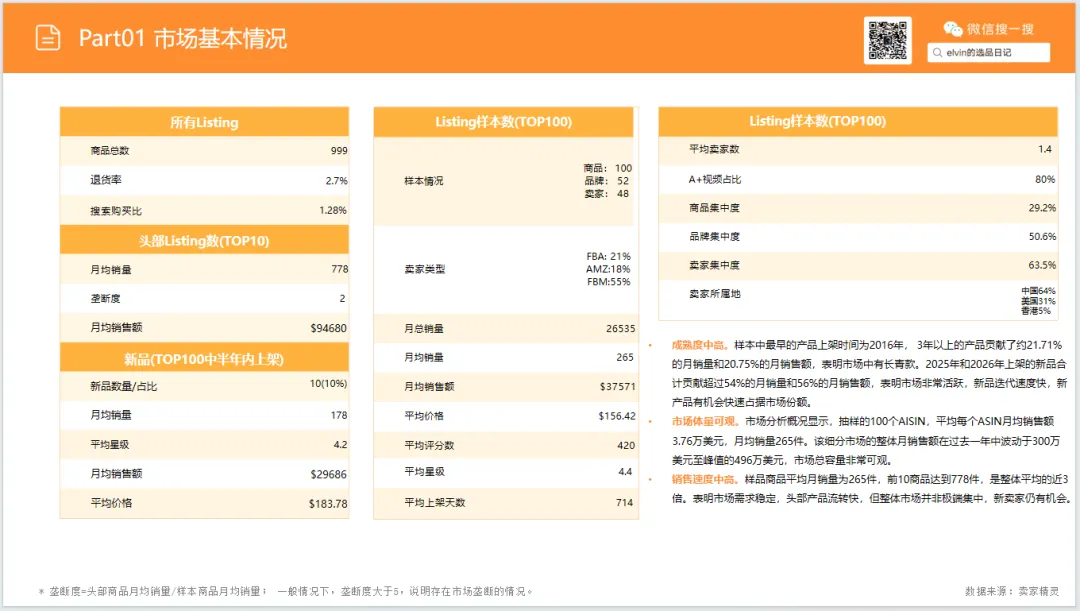
Task: Select the FBM:55% line
Action: (608, 282)
